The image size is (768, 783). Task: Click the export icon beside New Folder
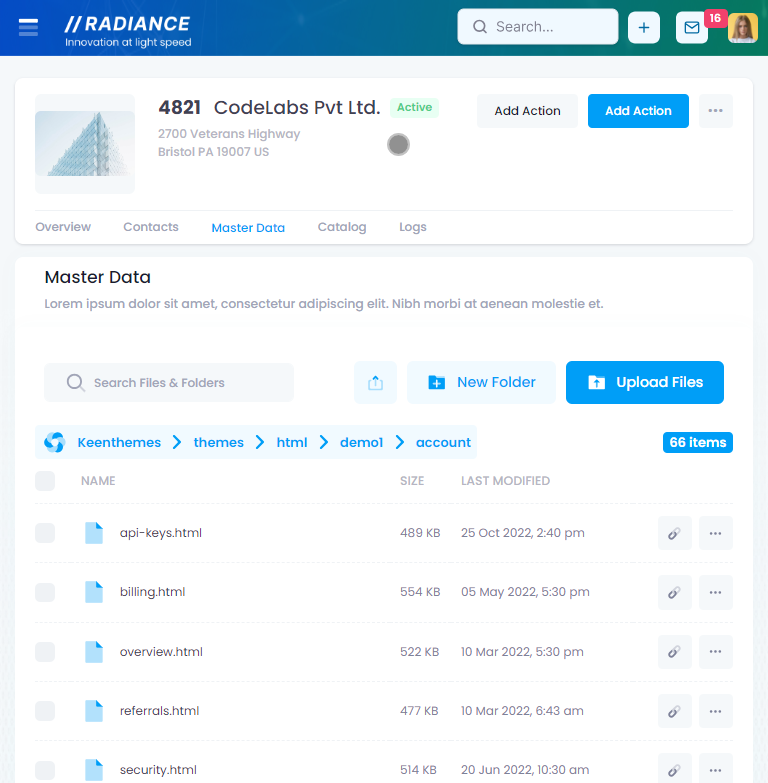click(375, 383)
